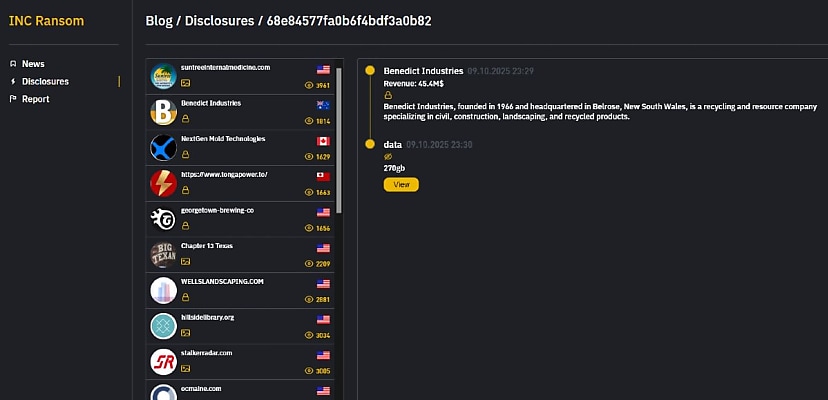Click the 3961 views eye icon

pyautogui.click(x=309, y=85)
